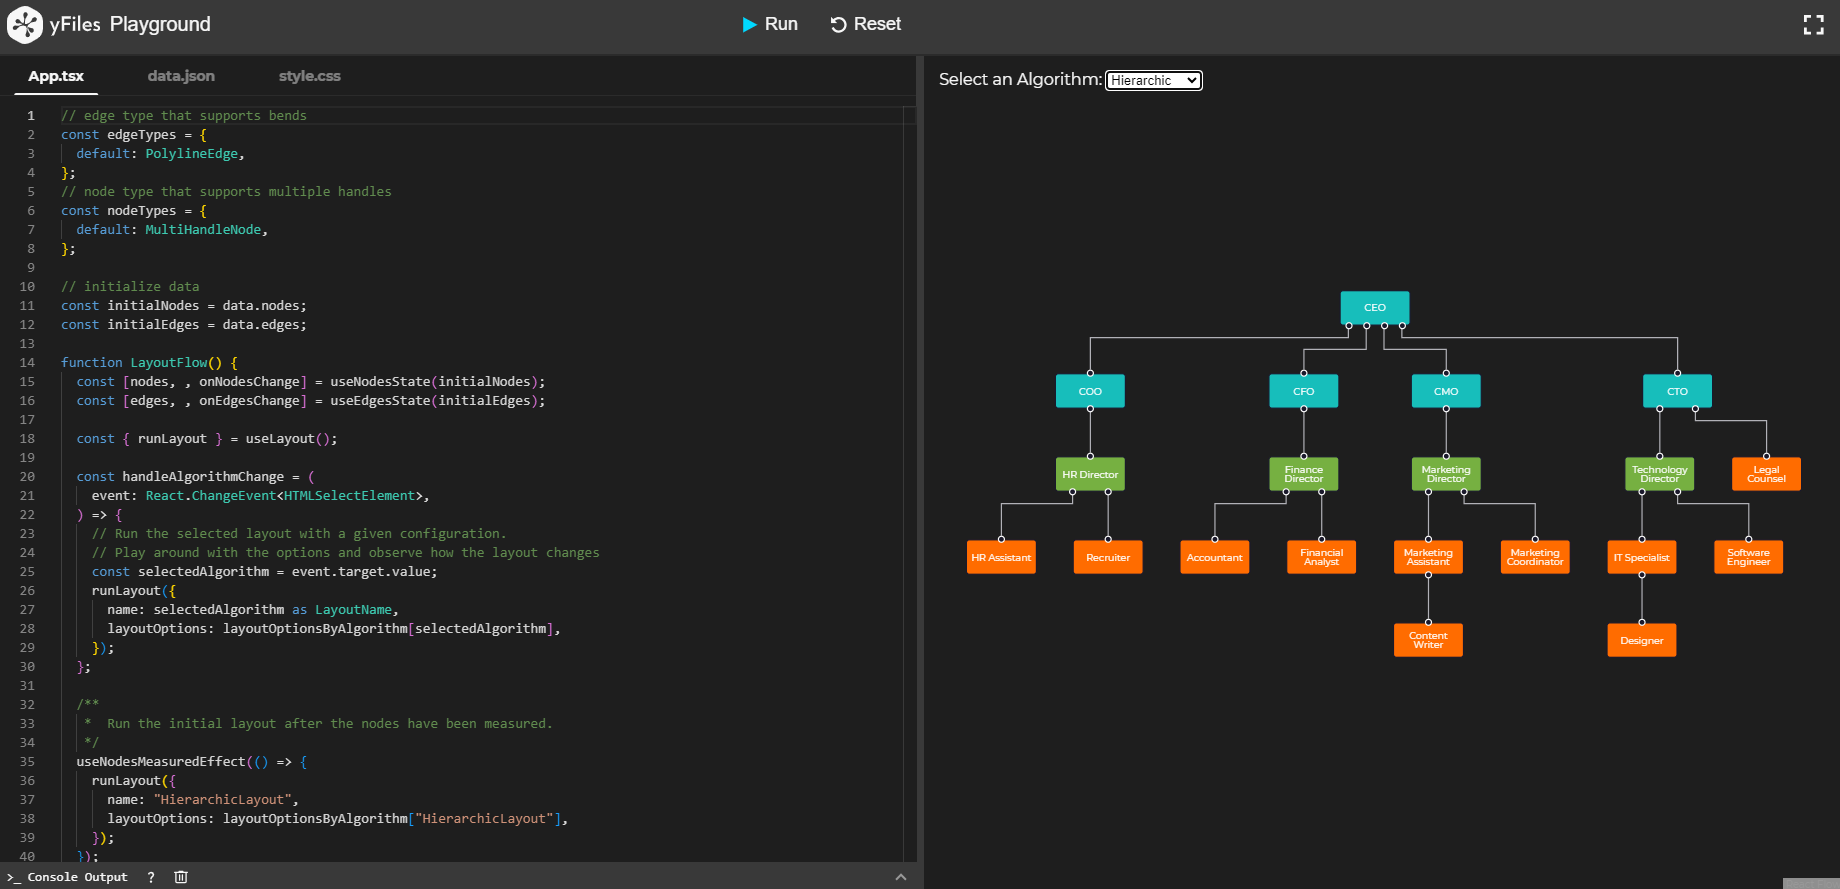
Task: Select the Recruiter node
Action: tap(1108, 557)
